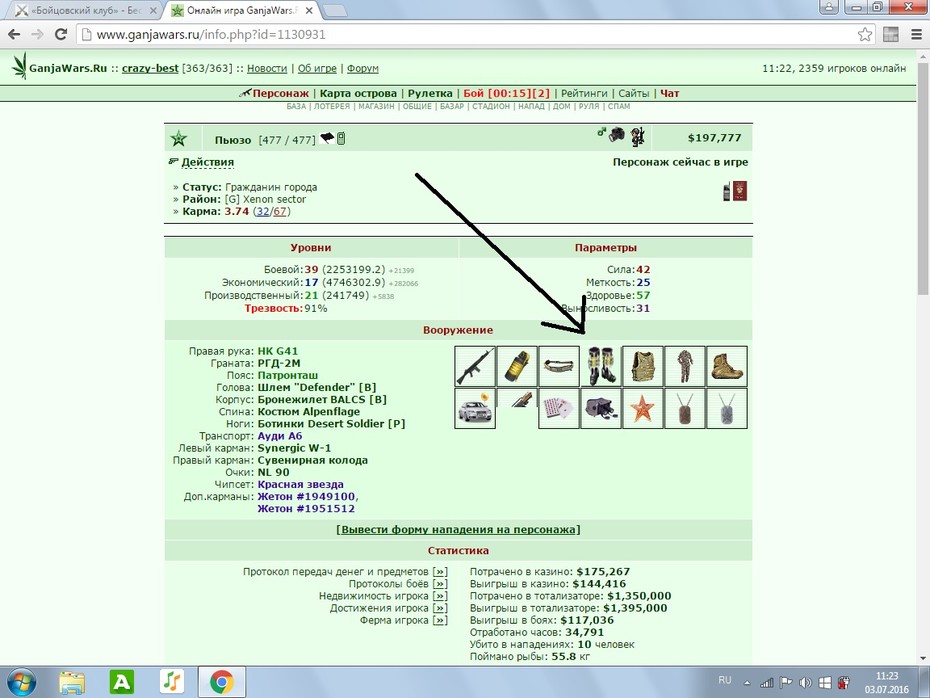Screen dimensions: 930x698
Task: Open the Бой [00:15][2] menu item
Action: click(x=507, y=93)
